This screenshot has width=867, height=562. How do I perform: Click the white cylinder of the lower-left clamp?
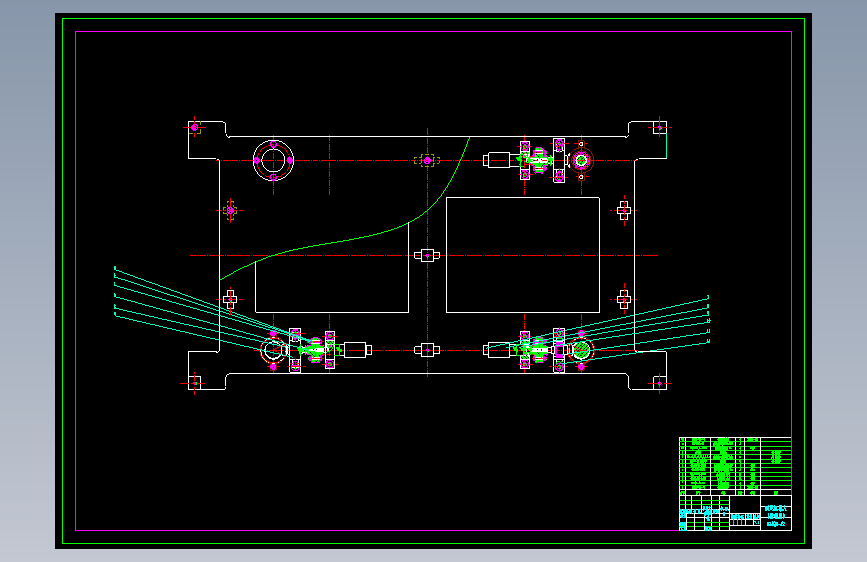(x=357, y=350)
